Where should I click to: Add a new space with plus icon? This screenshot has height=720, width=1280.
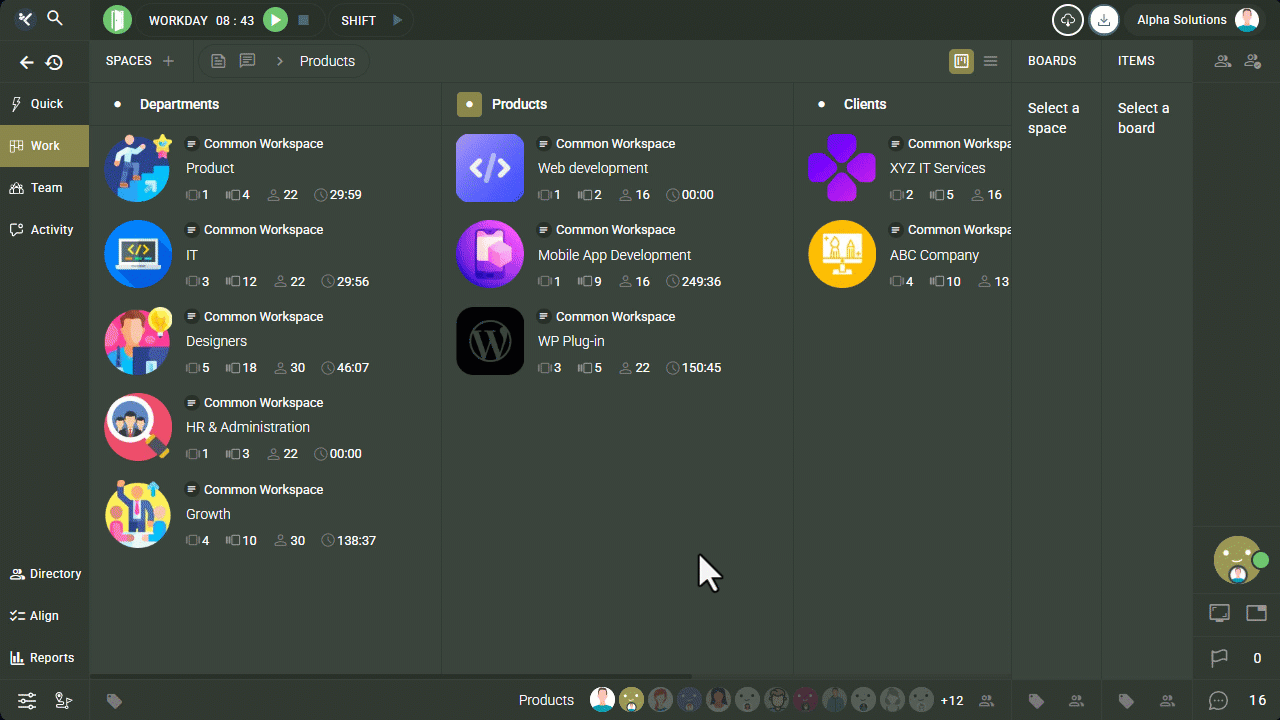coord(168,61)
